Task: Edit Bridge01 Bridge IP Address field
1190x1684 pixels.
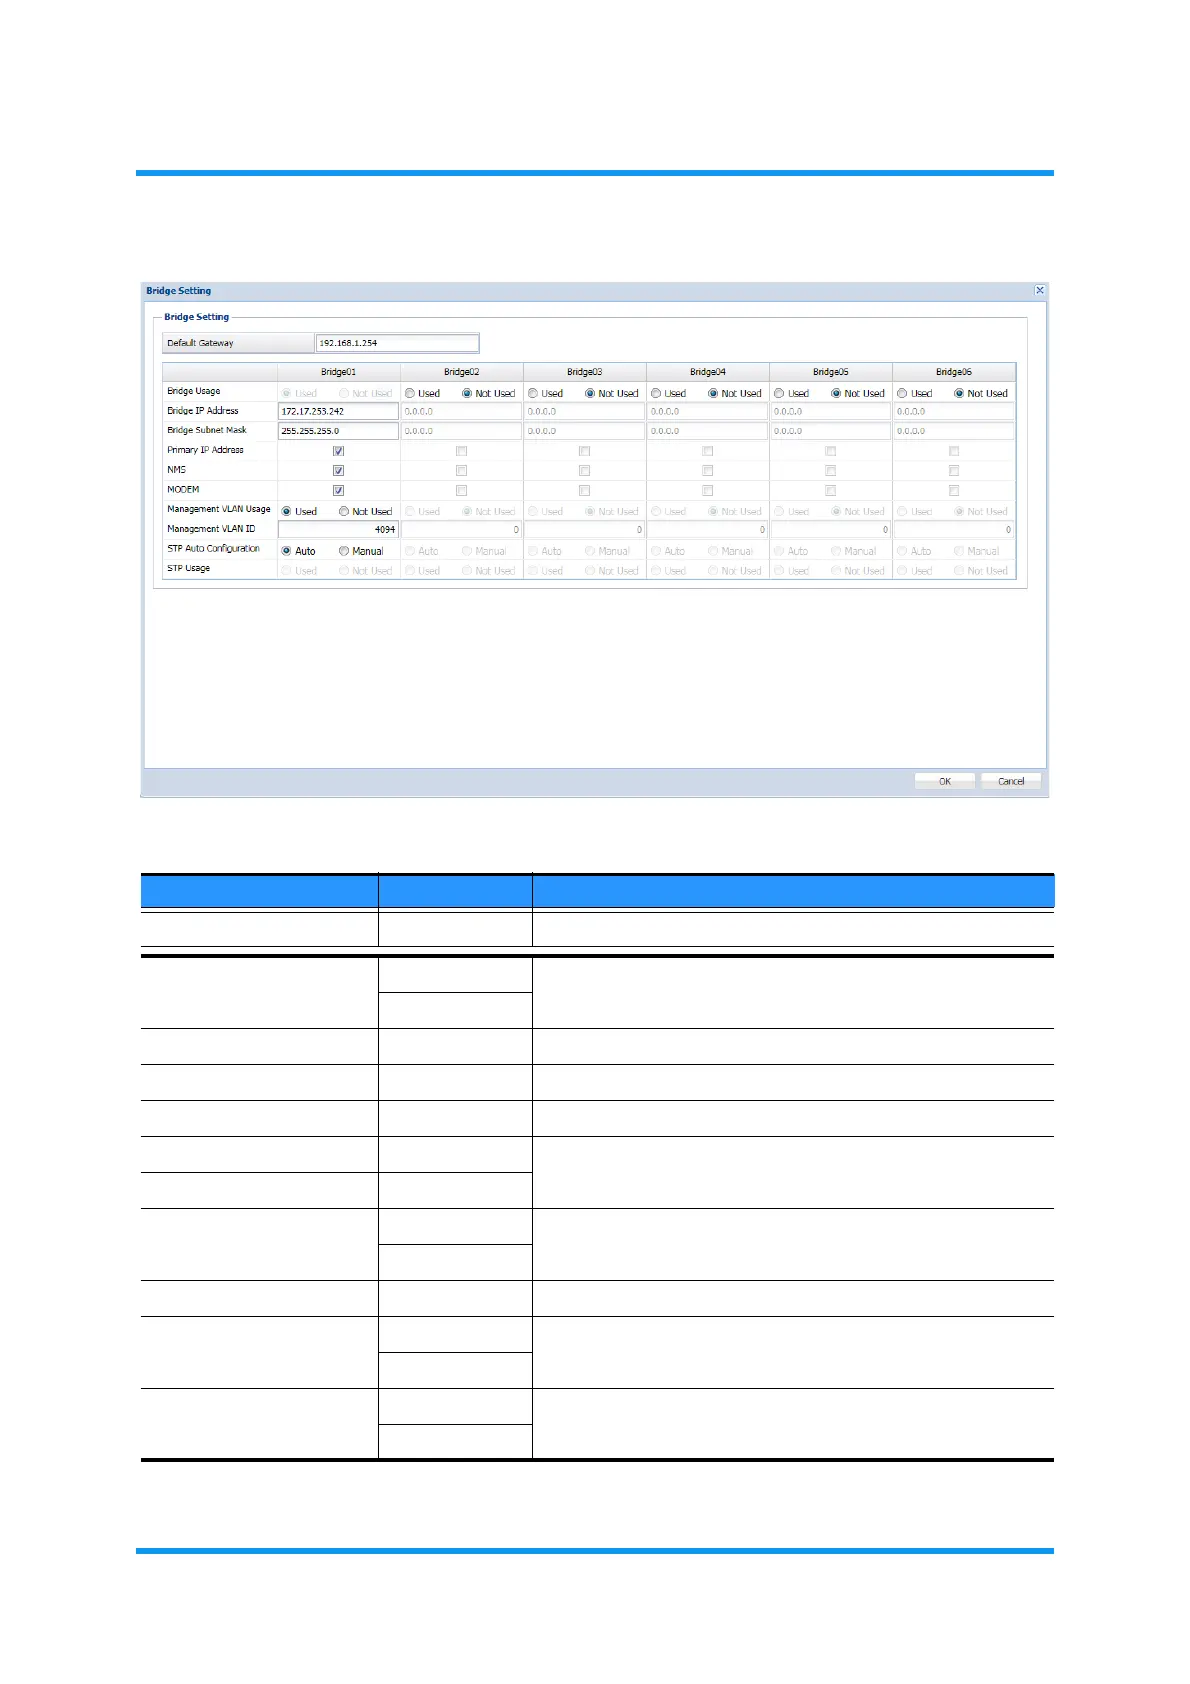Action: [x=338, y=411]
